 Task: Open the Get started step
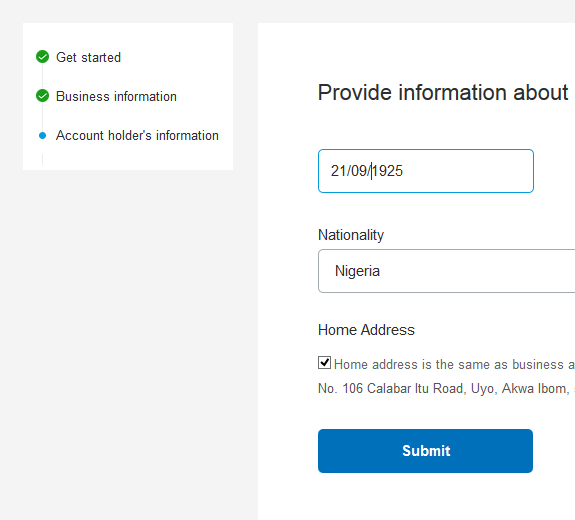pyautogui.click(x=88, y=58)
